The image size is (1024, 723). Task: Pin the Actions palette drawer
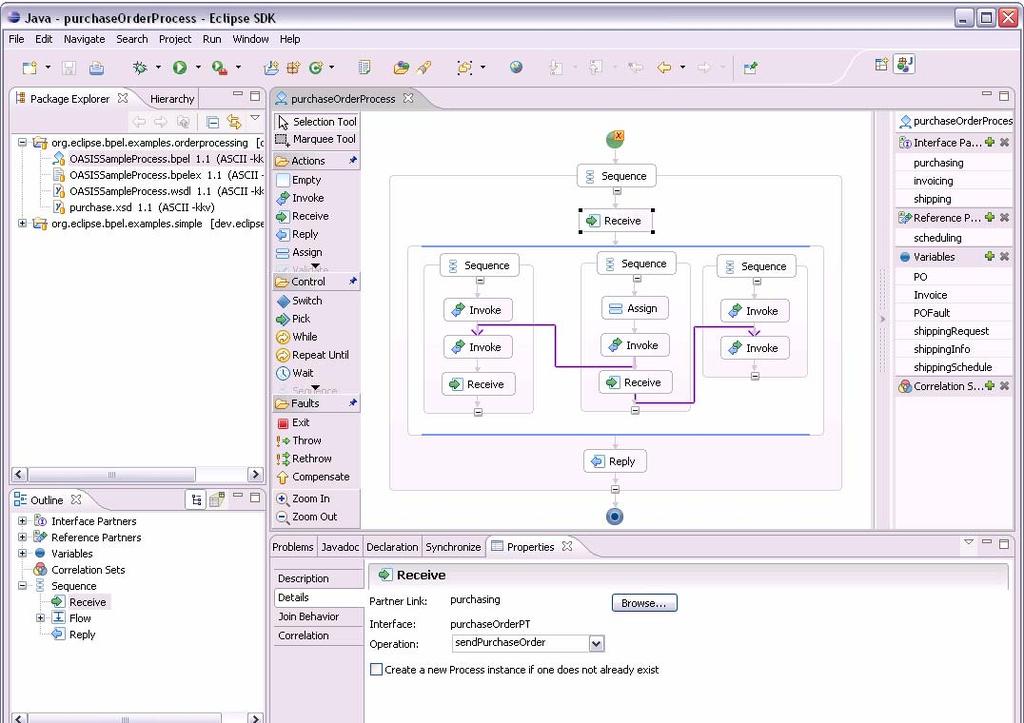[353, 161]
